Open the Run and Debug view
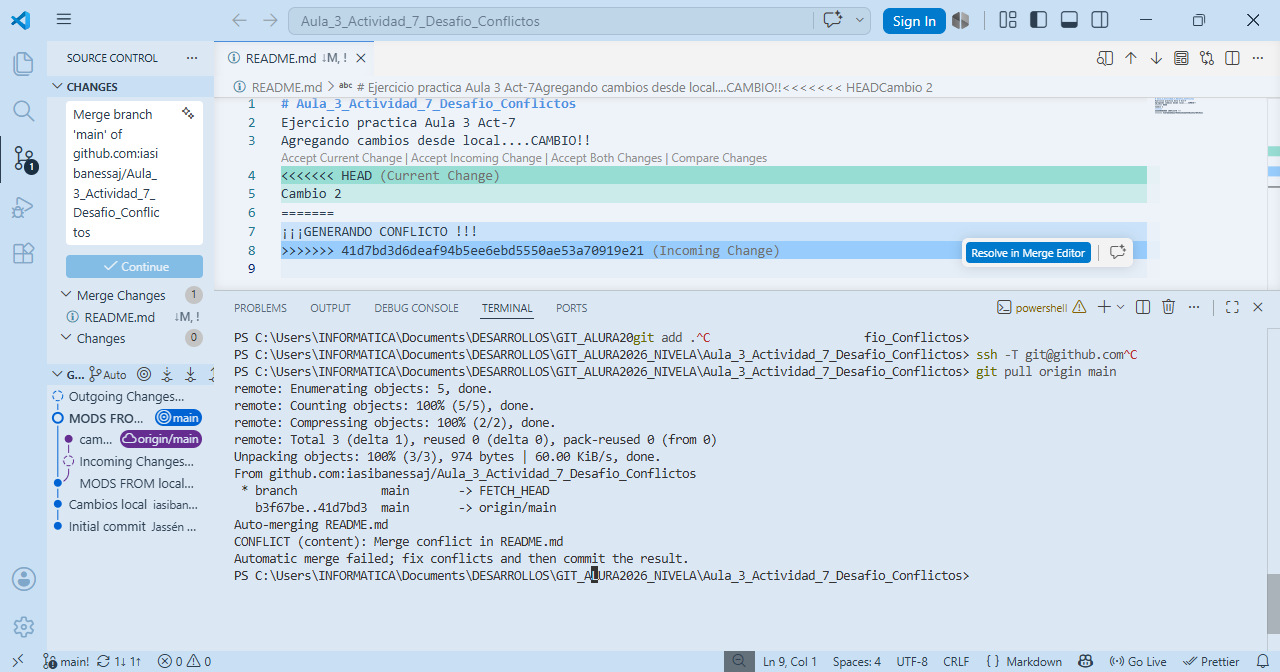Image resolution: width=1280 pixels, height=672 pixels. 23,207
